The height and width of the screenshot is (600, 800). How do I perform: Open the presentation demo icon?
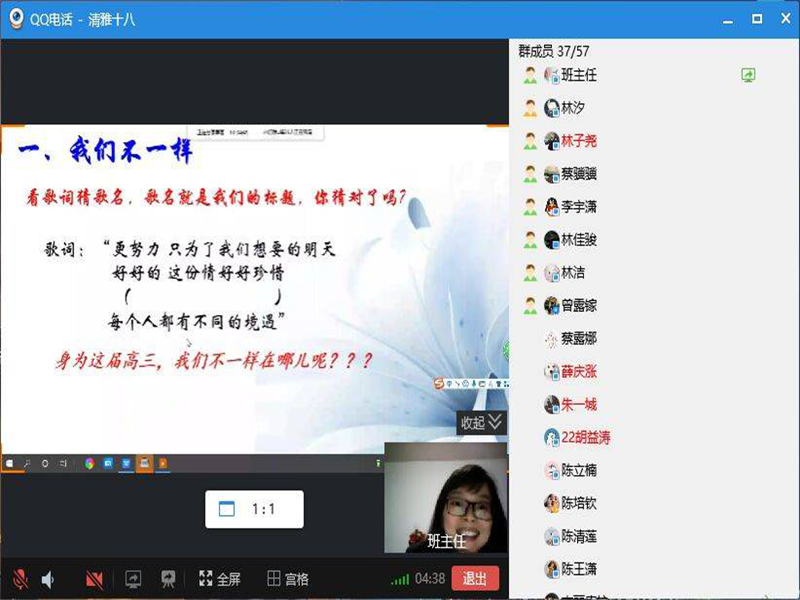click(x=168, y=579)
